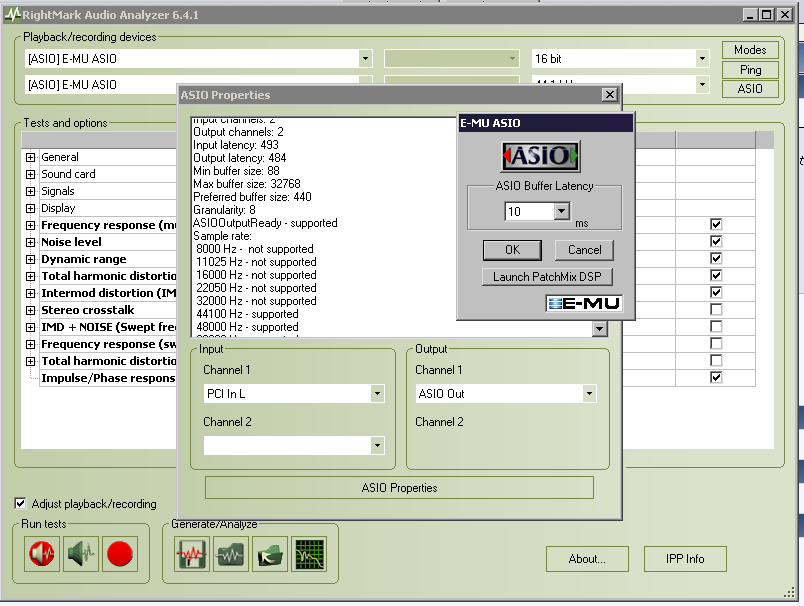Viewport: 804px width, 606px height.
Task: Click the ASIO Buffer Latency value field
Action: (530, 211)
